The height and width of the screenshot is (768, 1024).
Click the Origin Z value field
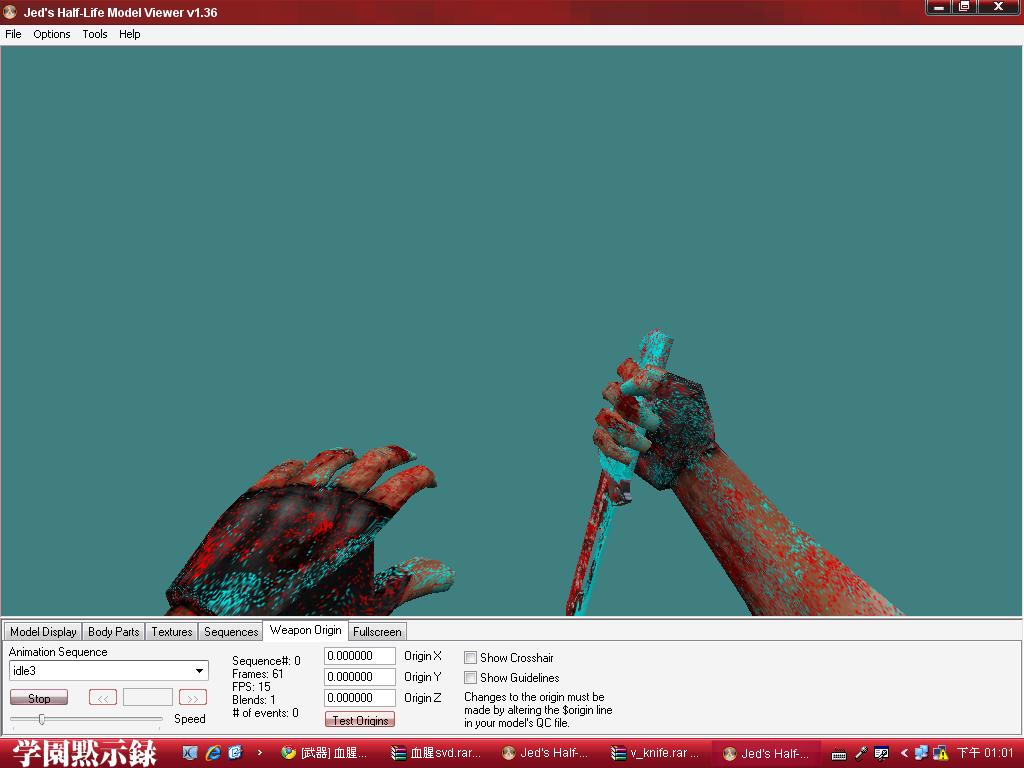(360, 697)
